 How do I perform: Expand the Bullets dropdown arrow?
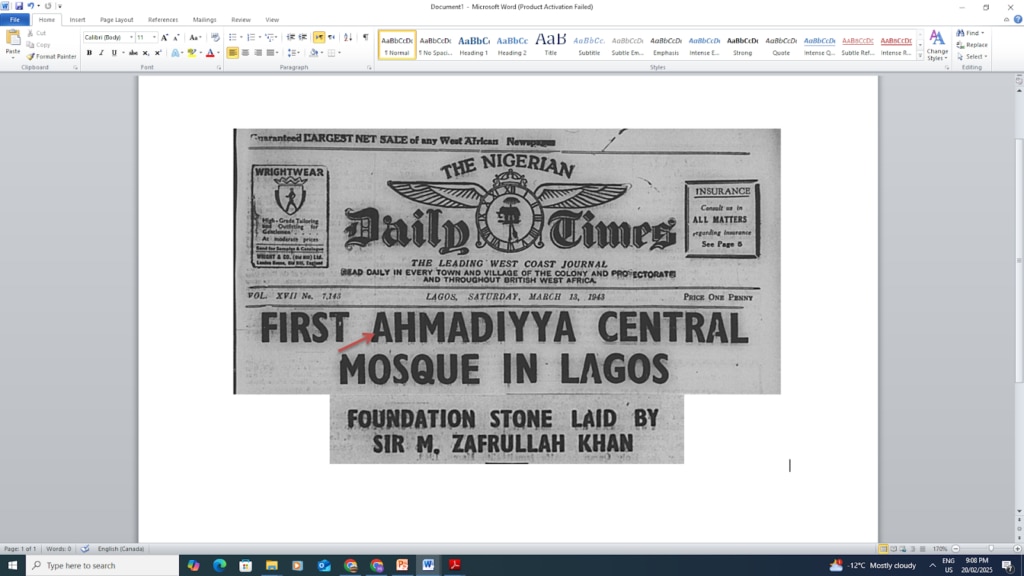coord(241,37)
